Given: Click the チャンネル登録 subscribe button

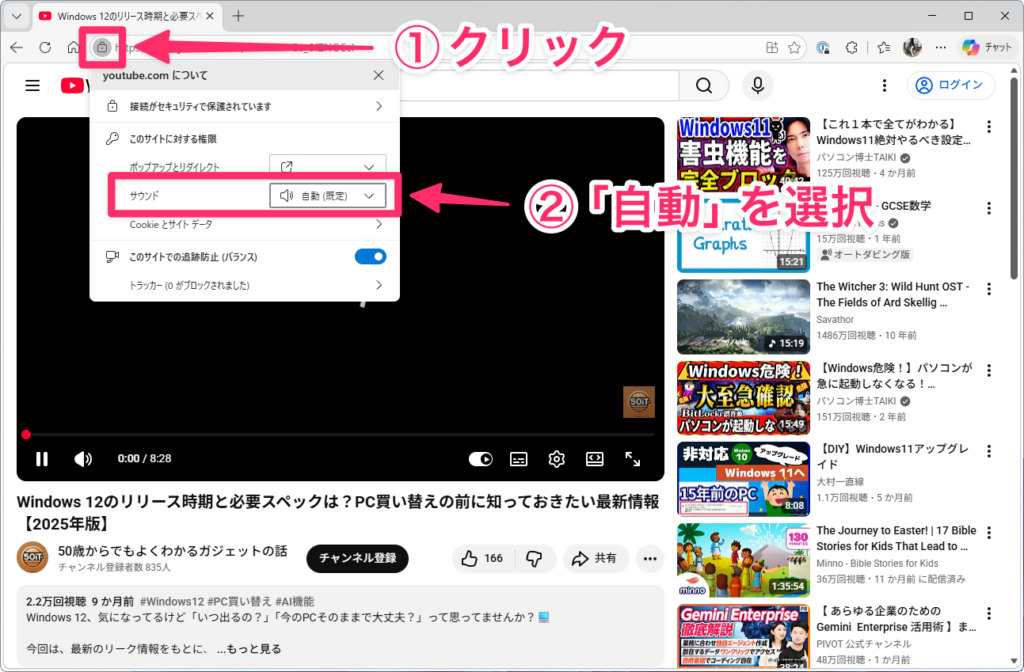Looking at the screenshot, I should click(x=357, y=558).
